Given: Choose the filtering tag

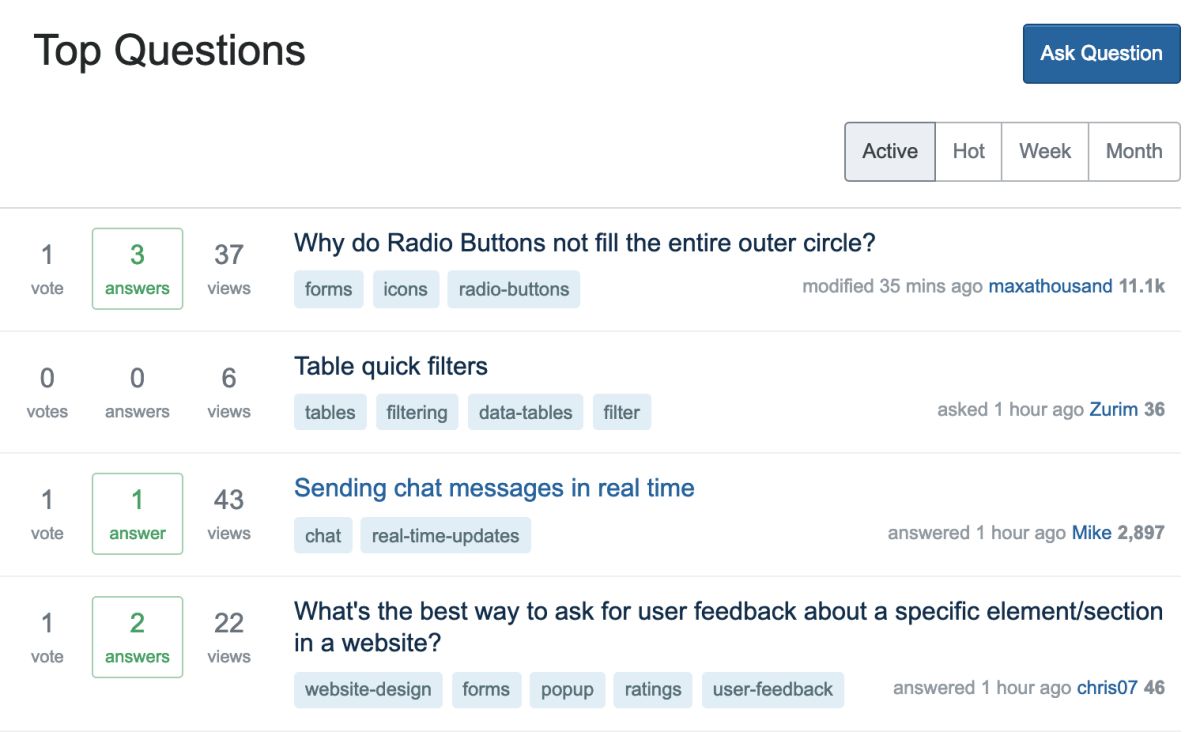Looking at the screenshot, I should pyautogui.click(x=416, y=412).
